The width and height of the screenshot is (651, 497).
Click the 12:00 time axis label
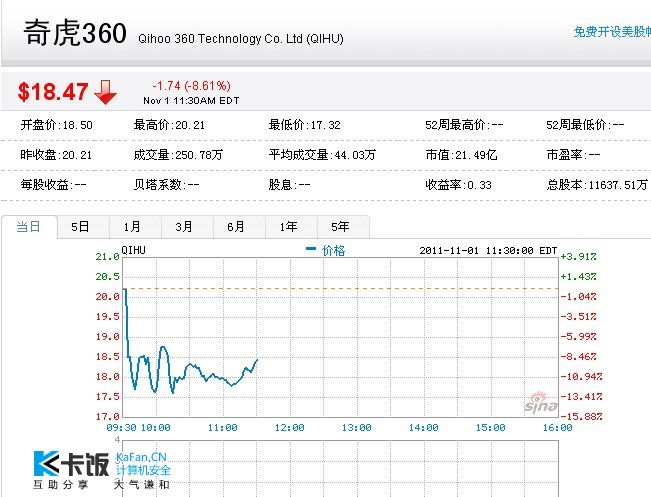click(289, 428)
